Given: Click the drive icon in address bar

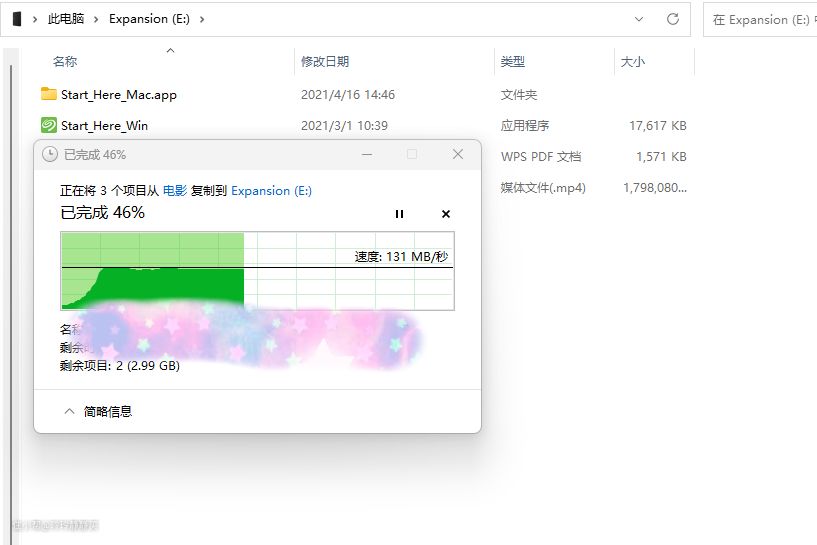Looking at the screenshot, I should (x=16, y=19).
